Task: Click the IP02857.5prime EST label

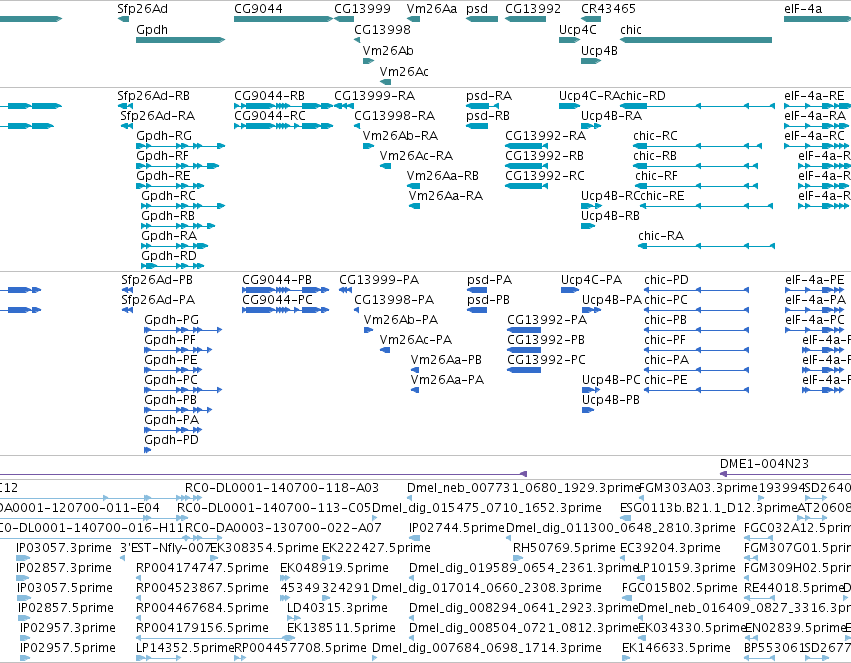Action: pos(66,608)
